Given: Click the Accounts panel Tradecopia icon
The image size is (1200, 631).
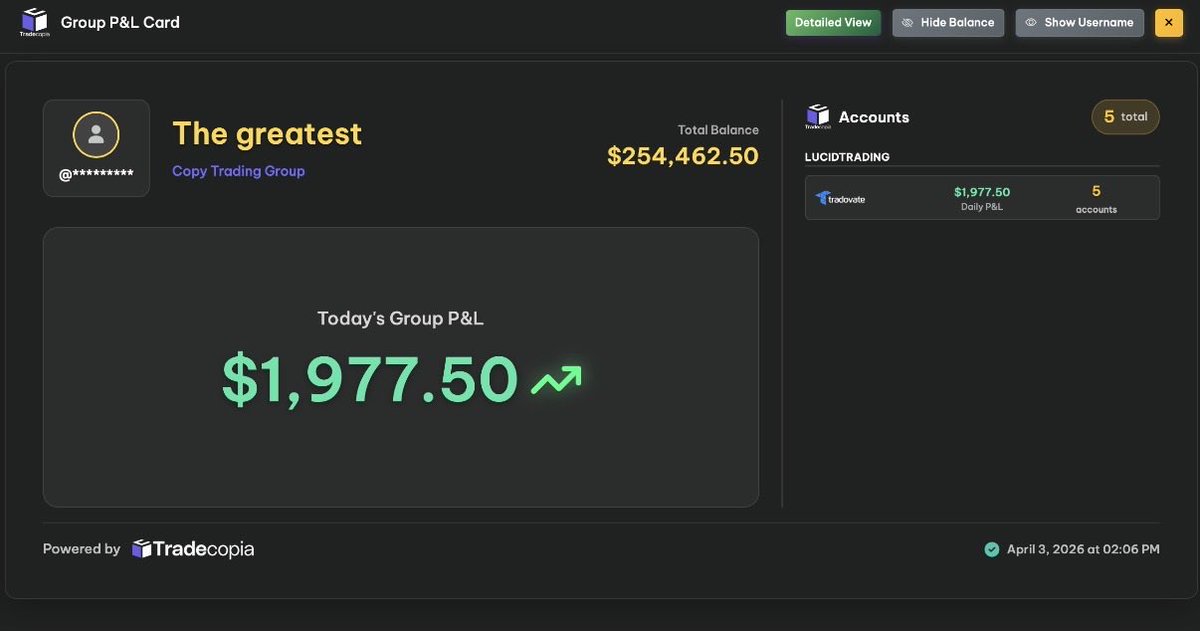Looking at the screenshot, I should (x=818, y=117).
